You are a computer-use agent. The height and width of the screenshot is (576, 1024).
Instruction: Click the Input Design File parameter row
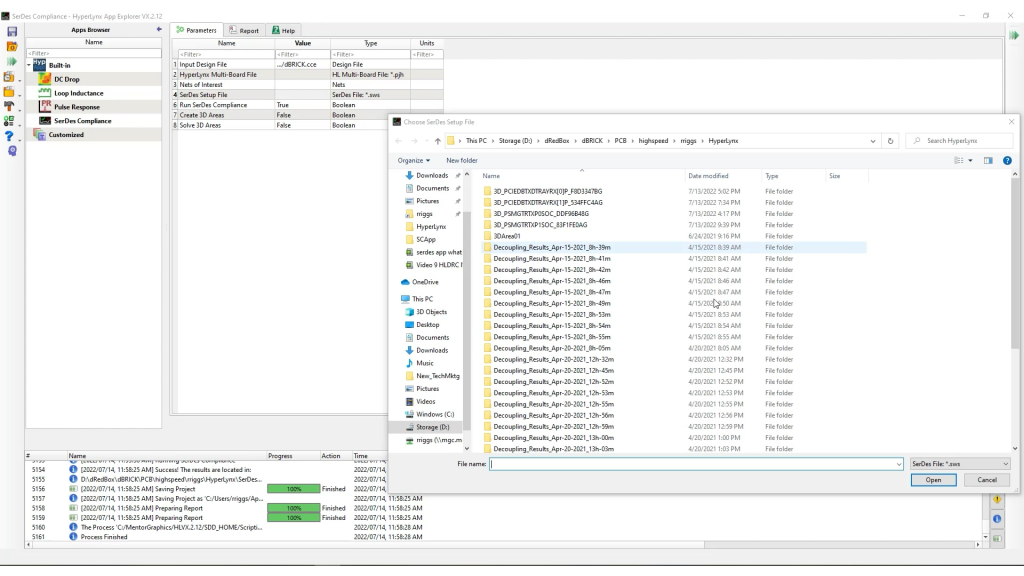pyautogui.click(x=308, y=65)
